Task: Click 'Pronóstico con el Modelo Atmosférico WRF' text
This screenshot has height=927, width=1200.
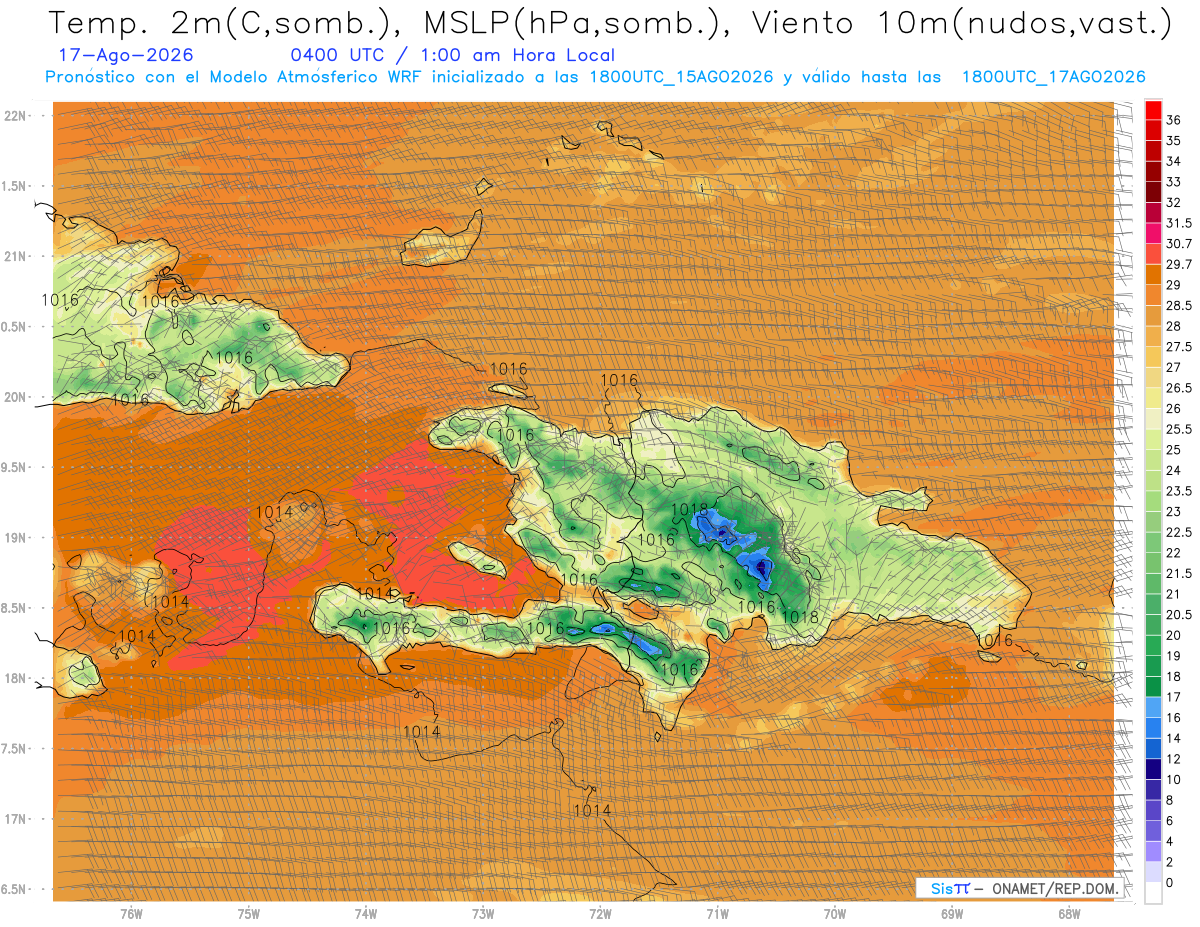Action: [236, 77]
